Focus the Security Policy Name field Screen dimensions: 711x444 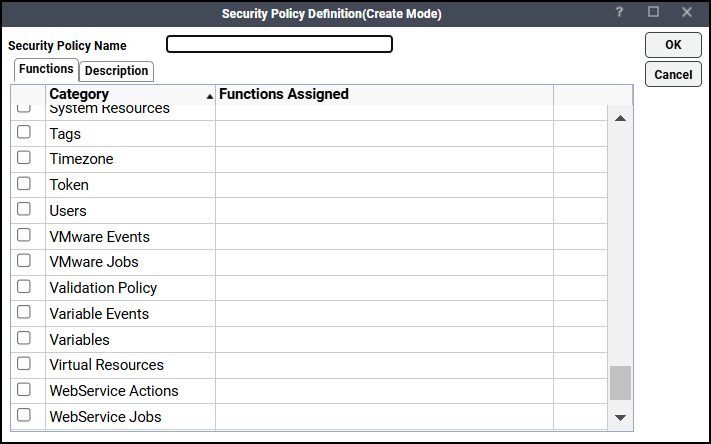pos(279,45)
